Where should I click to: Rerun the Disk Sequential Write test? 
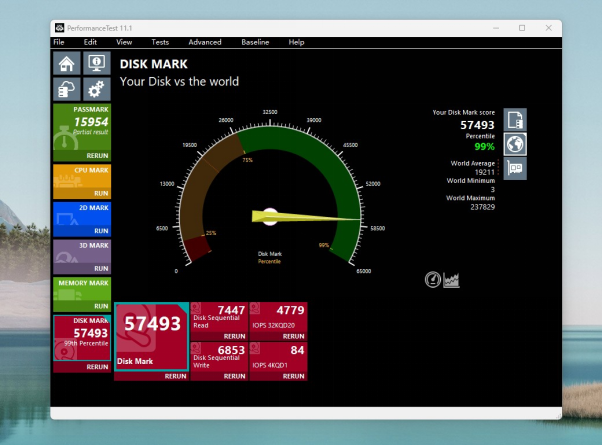click(234, 376)
